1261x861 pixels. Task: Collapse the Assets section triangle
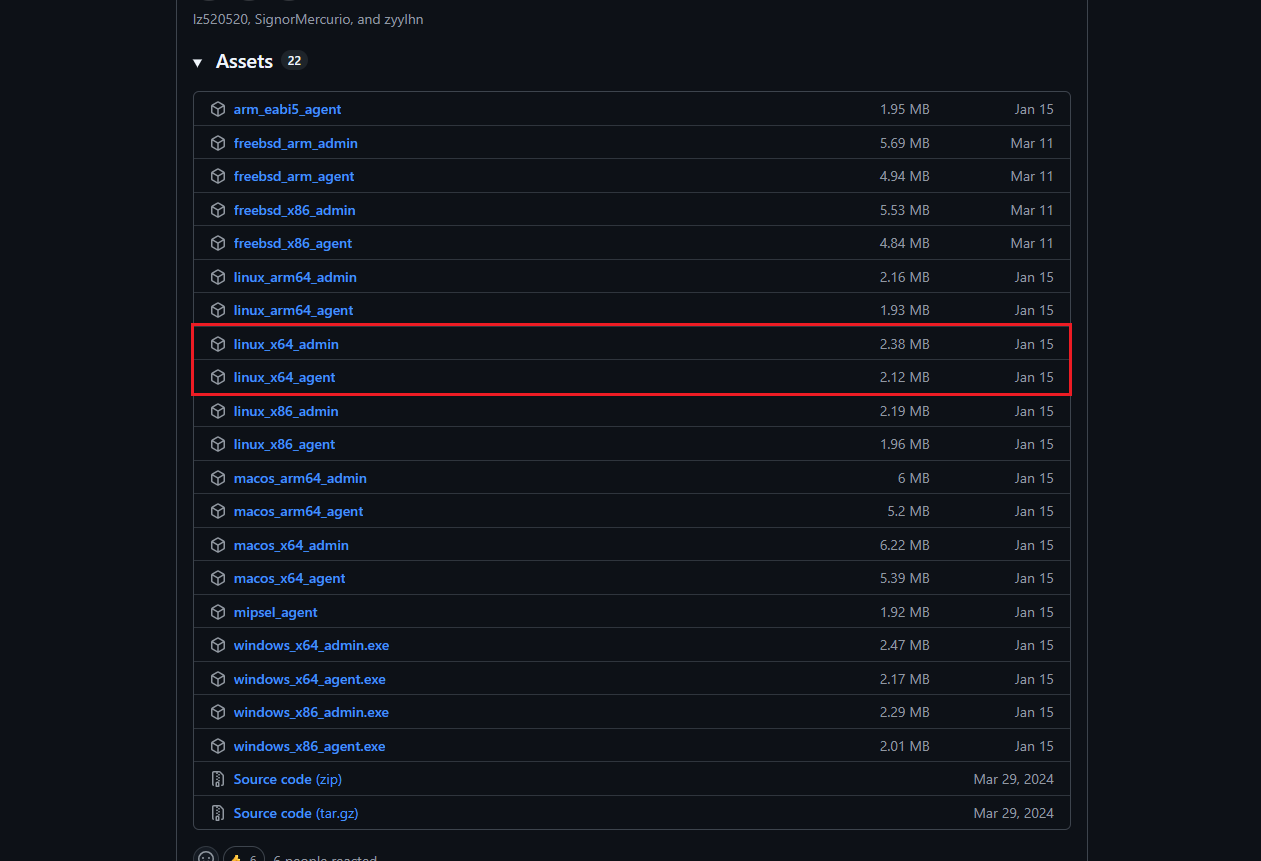[x=198, y=63]
